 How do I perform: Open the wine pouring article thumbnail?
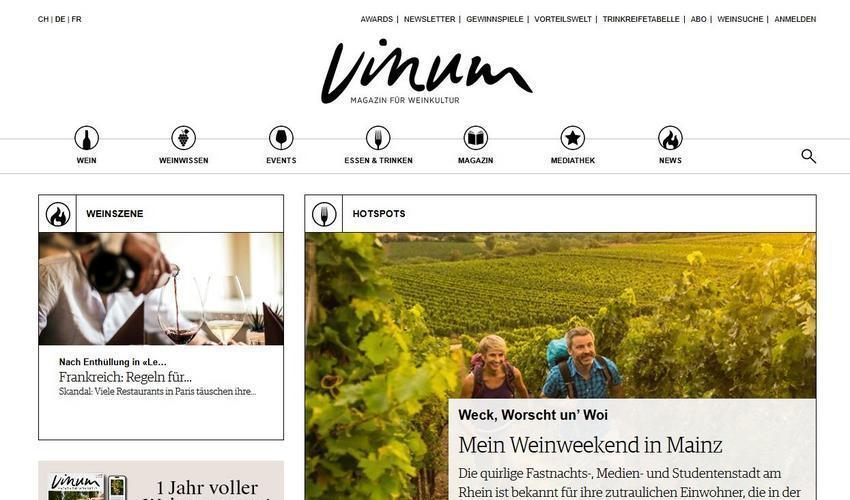(x=161, y=289)
